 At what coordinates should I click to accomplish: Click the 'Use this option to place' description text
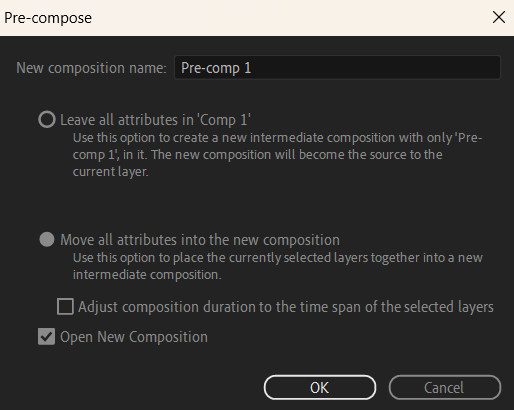click(278, 266)
